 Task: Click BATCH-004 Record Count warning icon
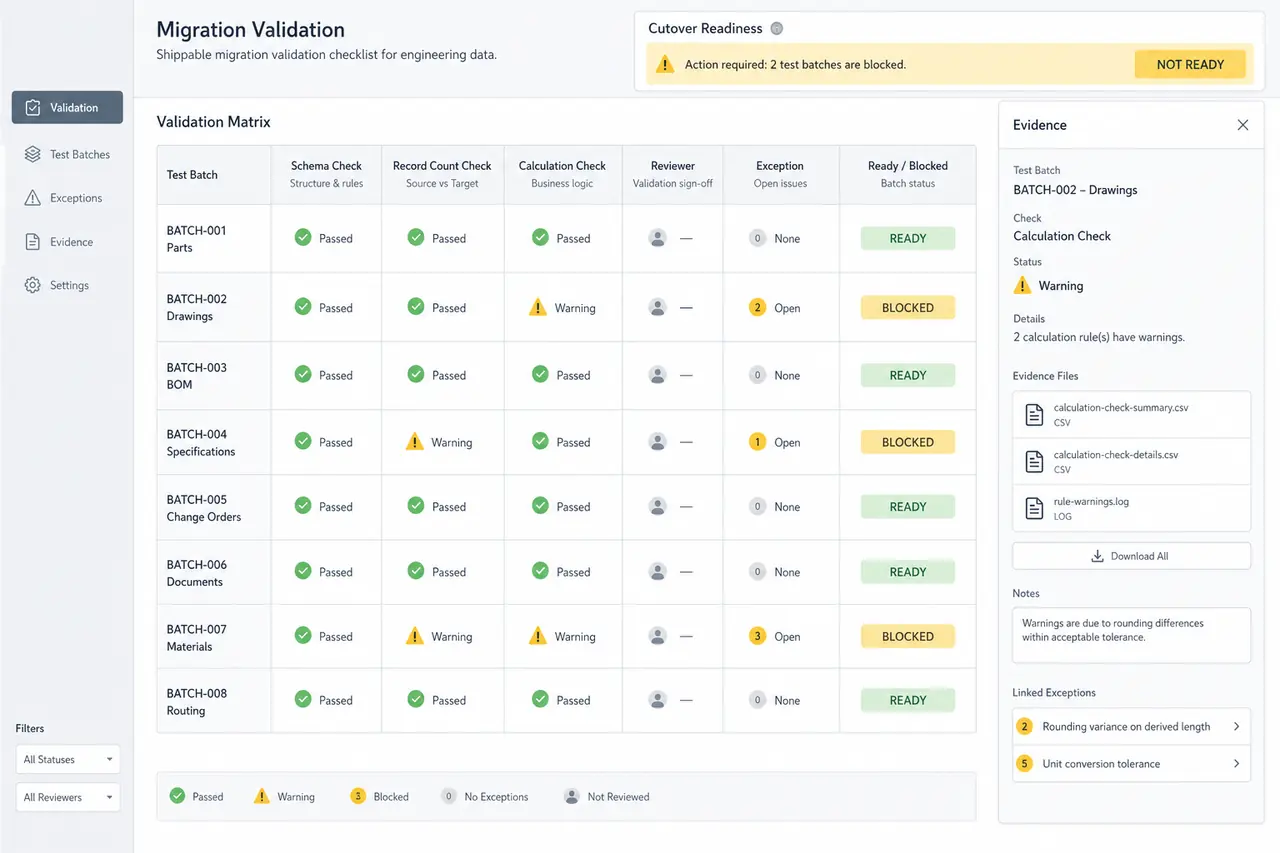coord(415,441)
